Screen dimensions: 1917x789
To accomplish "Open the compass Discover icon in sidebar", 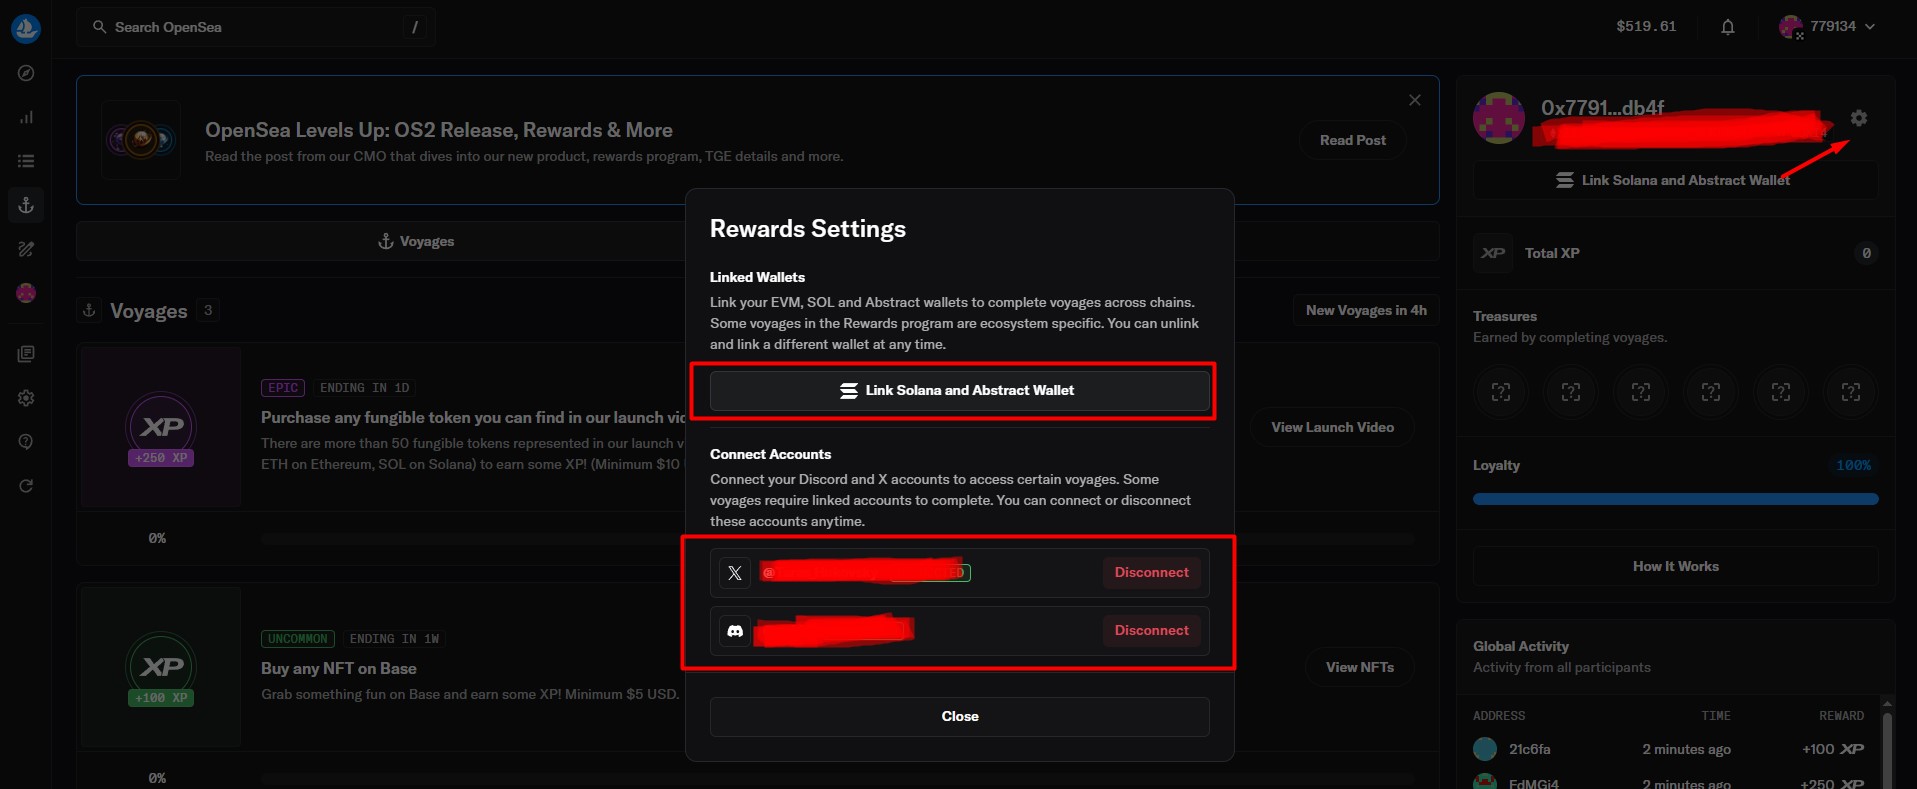I will click(x=26, y=73).
